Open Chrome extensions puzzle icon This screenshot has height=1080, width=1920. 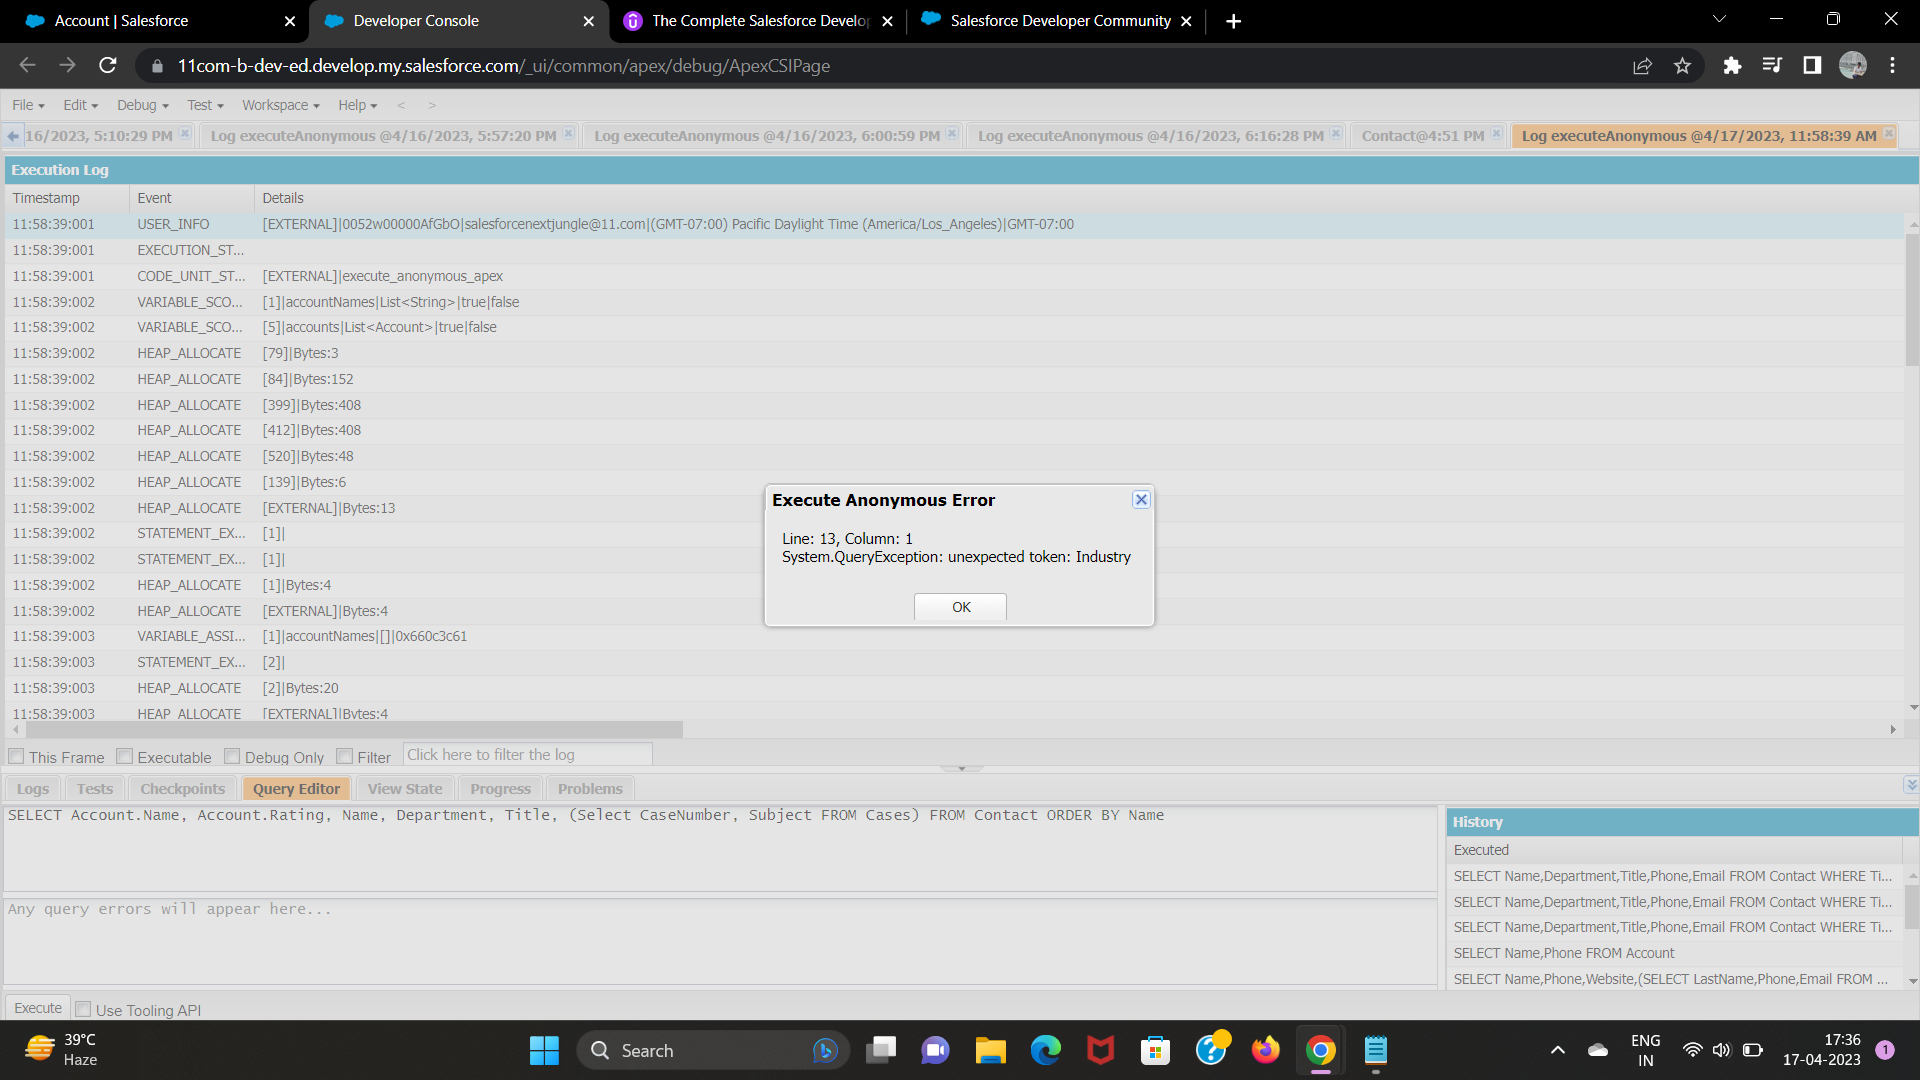(x=1732, y=66)
